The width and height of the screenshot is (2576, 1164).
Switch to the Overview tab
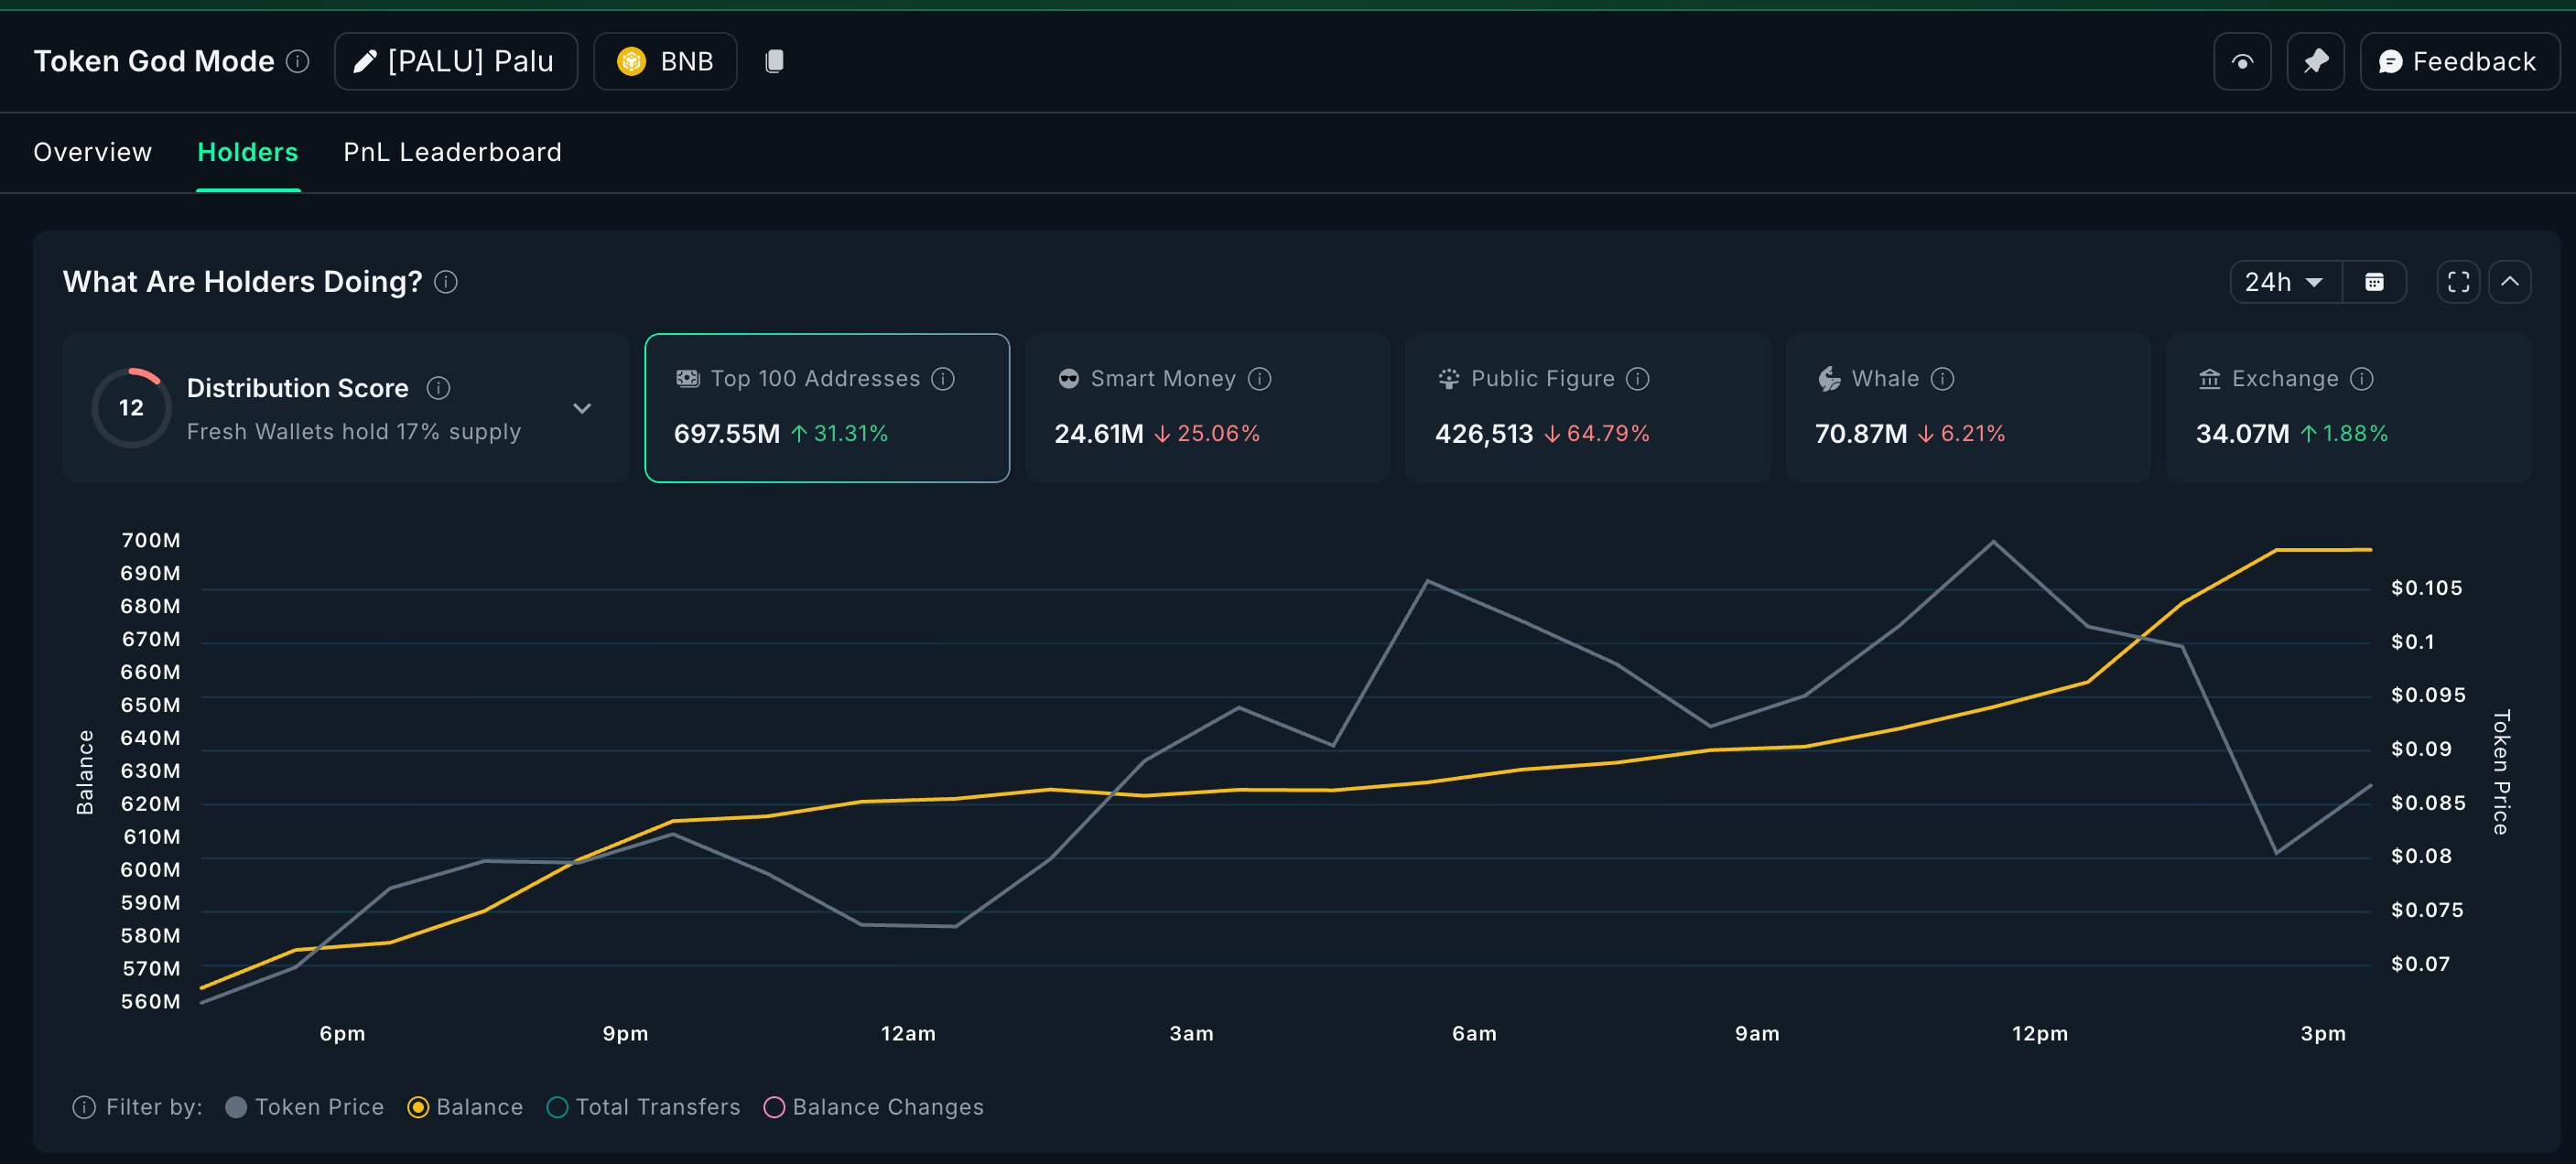93,152
